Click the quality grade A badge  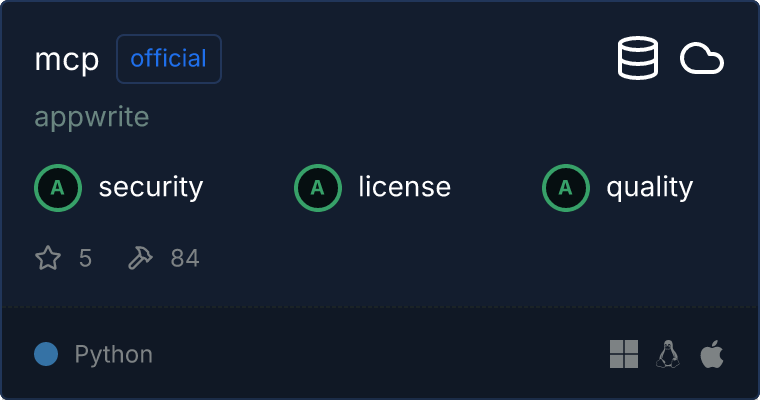tap(566, 187)
